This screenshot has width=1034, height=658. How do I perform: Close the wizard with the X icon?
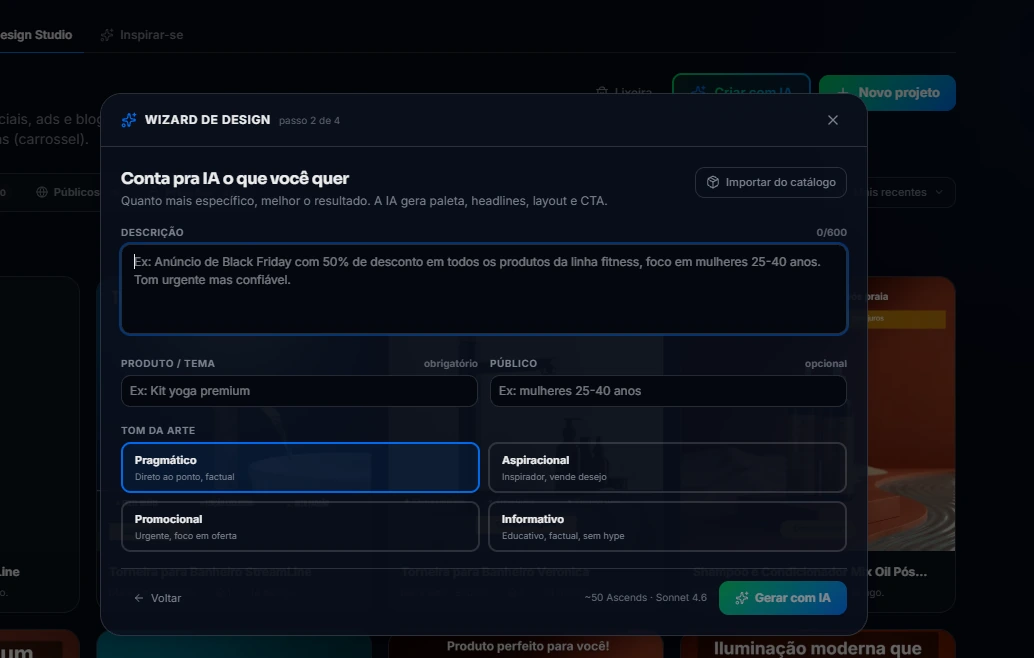(833, 120)
